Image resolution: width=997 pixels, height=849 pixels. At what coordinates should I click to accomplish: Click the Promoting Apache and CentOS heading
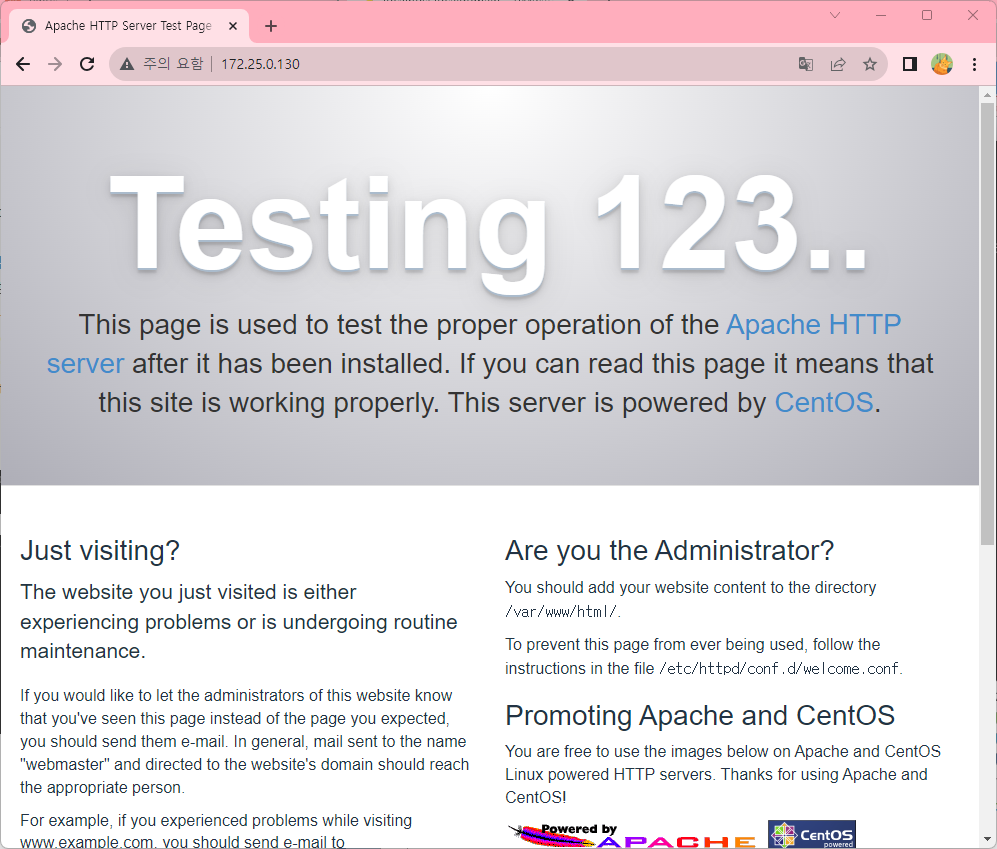(699, 715)
